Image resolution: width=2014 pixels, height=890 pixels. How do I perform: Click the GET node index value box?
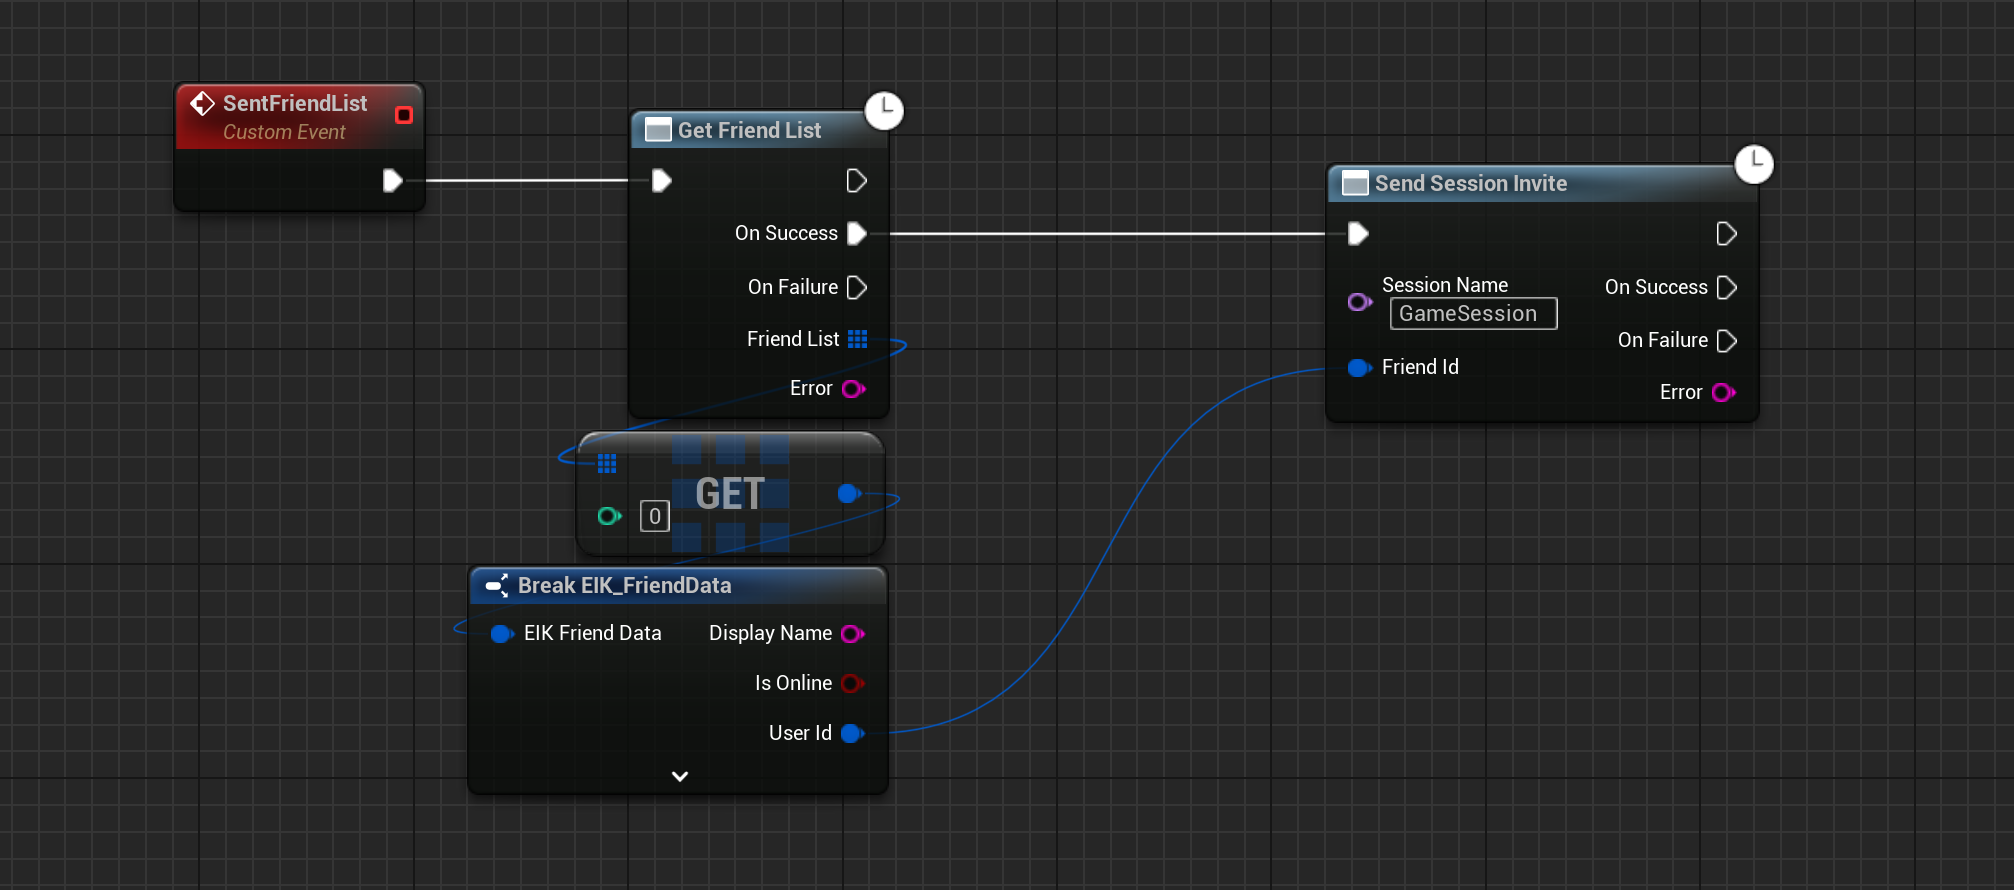click(x=655, y=516)
